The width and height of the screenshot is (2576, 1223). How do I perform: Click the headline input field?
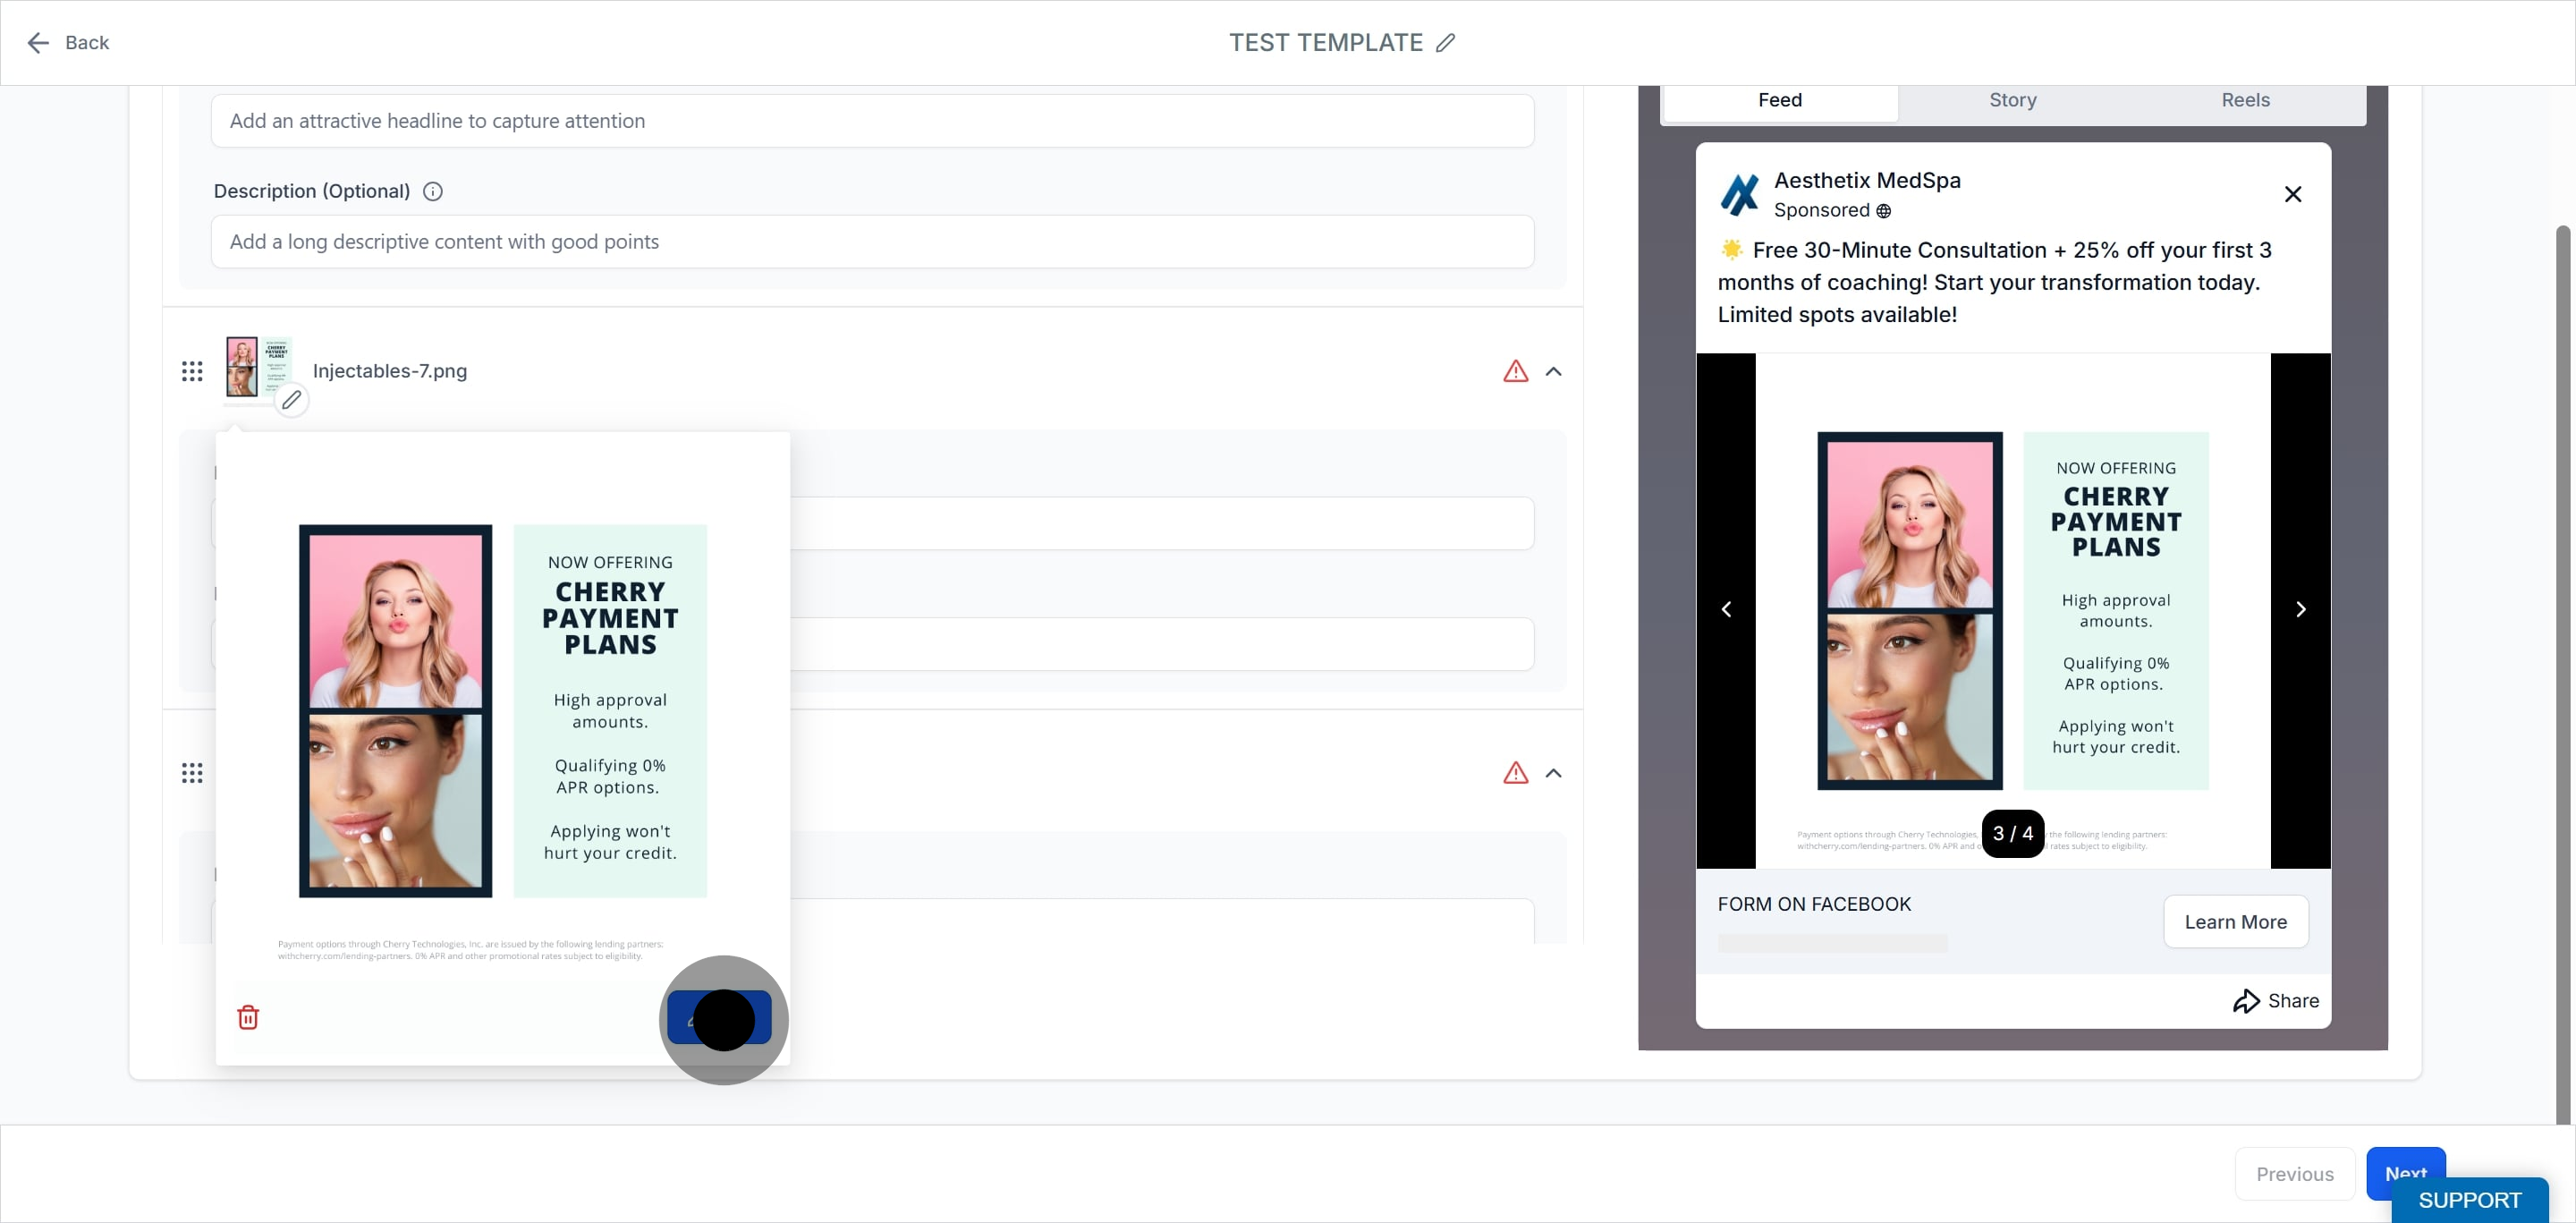pos(872,121)
